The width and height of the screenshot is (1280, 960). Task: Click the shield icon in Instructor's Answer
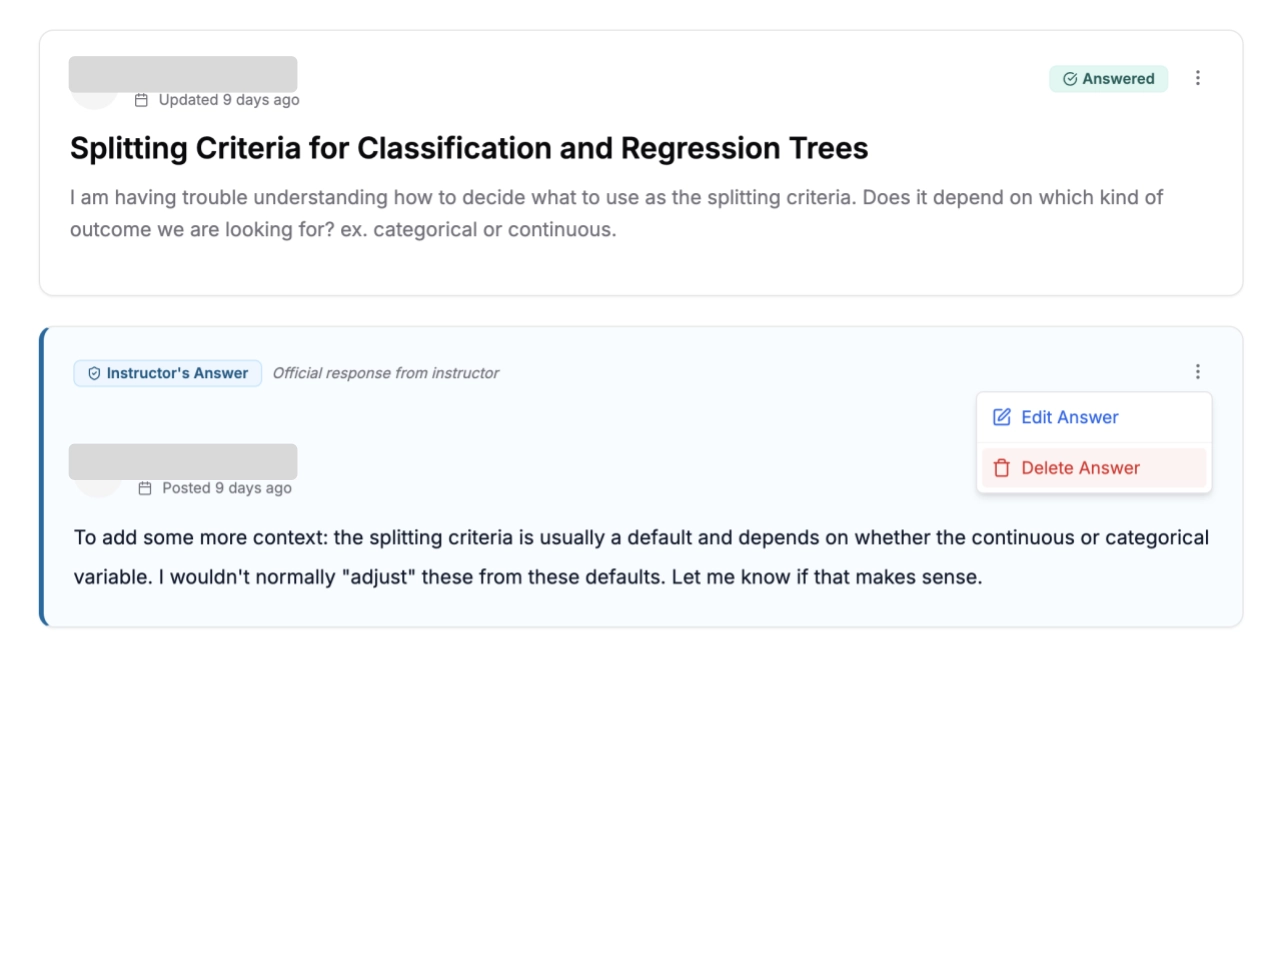[x=94, y=373]
